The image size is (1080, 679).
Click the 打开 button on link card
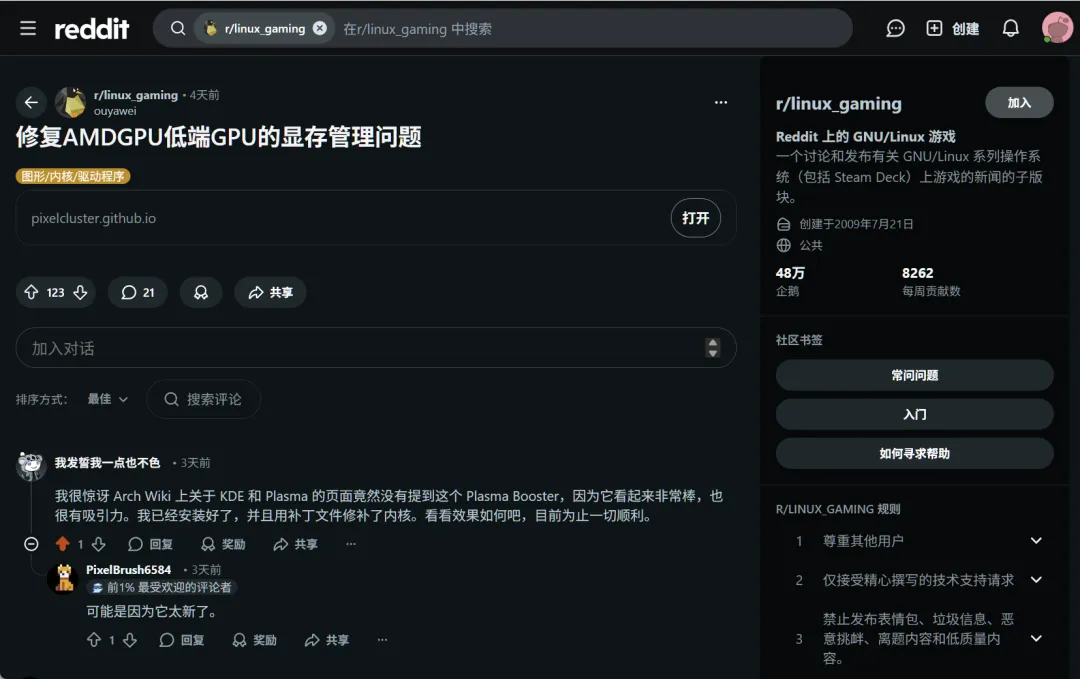696,218
